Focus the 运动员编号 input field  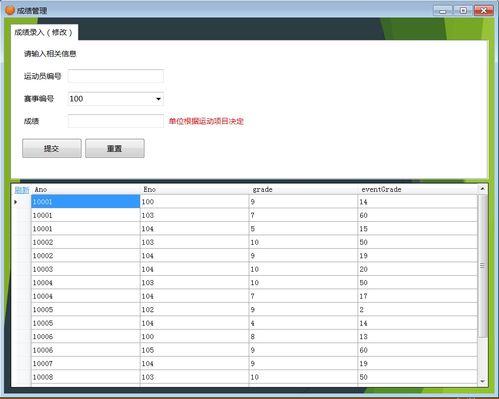(116, 76)
